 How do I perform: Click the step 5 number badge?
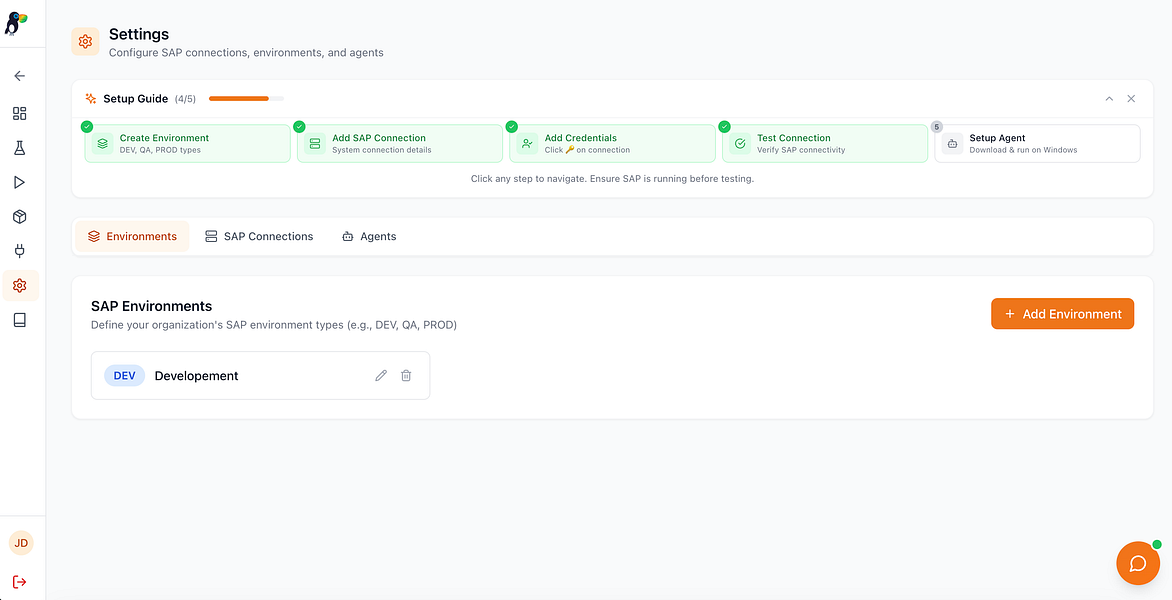coord(937,126)
